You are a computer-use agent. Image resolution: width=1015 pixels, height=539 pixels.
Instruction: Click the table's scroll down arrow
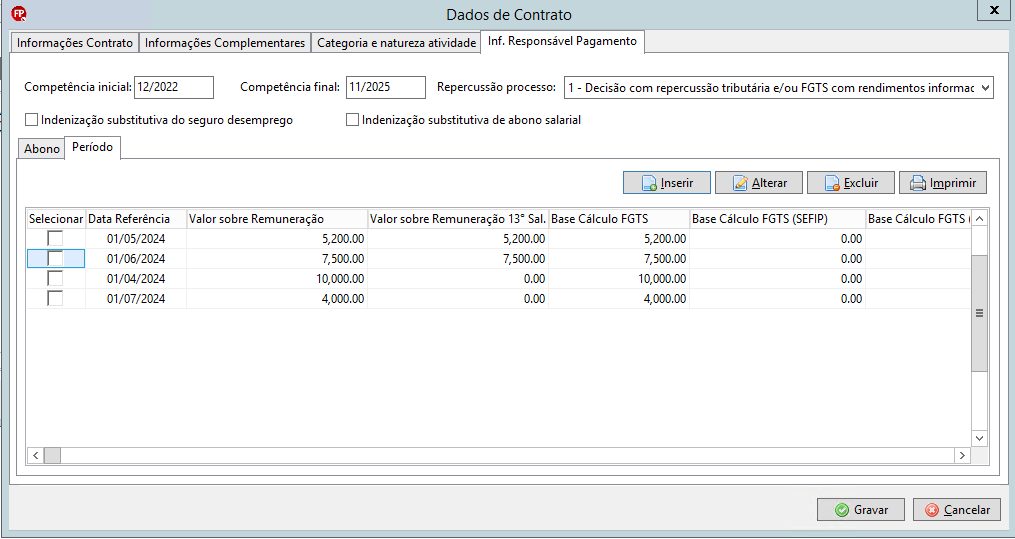click(979, 438)
